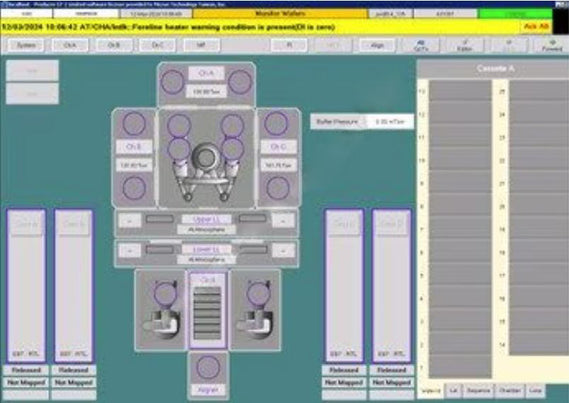Select slot 13 in Cassette A
The image size is (569, 403).
pos(460,91)
